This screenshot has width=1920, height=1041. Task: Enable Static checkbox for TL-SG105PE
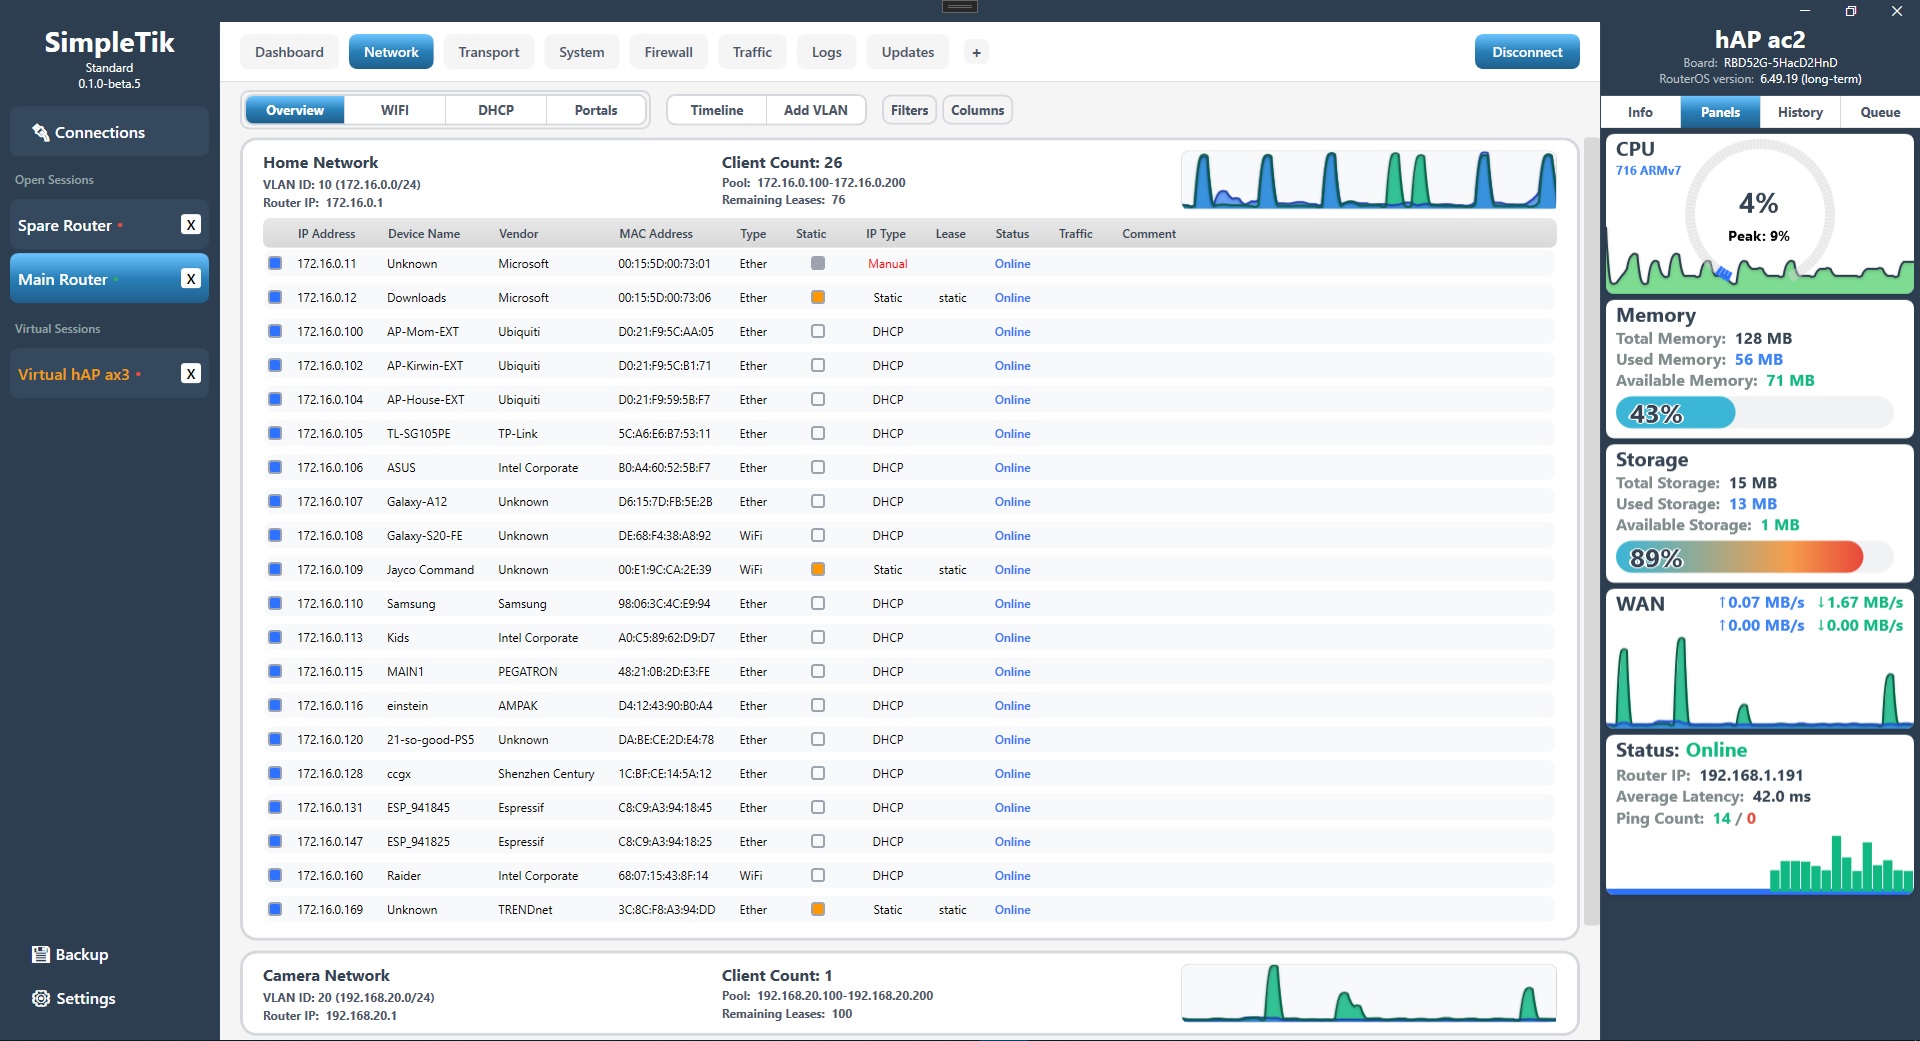coord(818,433)
